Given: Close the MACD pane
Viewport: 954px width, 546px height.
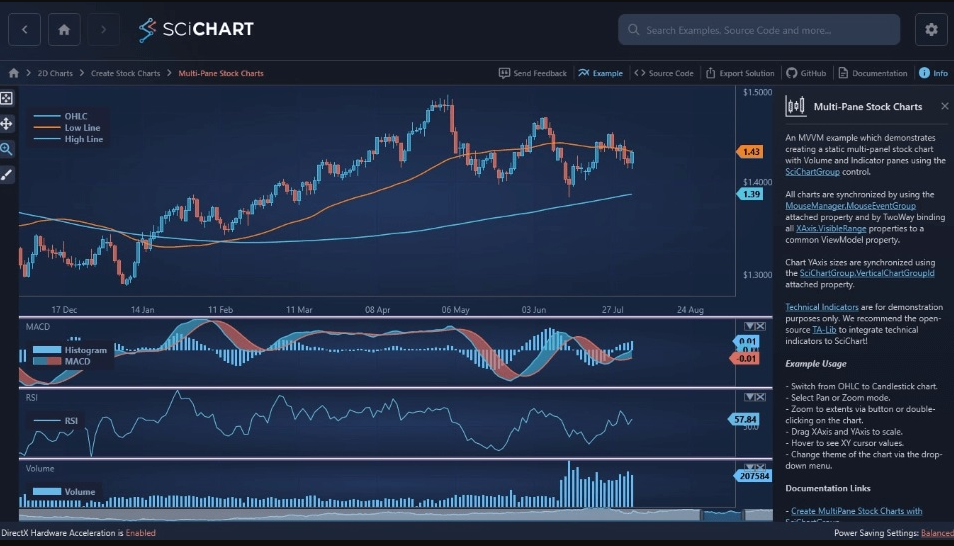Looking at the screenshot, I should pos(761,326).
